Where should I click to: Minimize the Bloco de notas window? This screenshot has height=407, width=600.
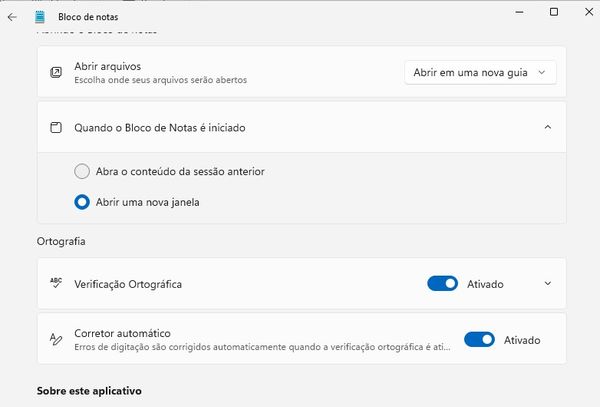tap(519, 12)
